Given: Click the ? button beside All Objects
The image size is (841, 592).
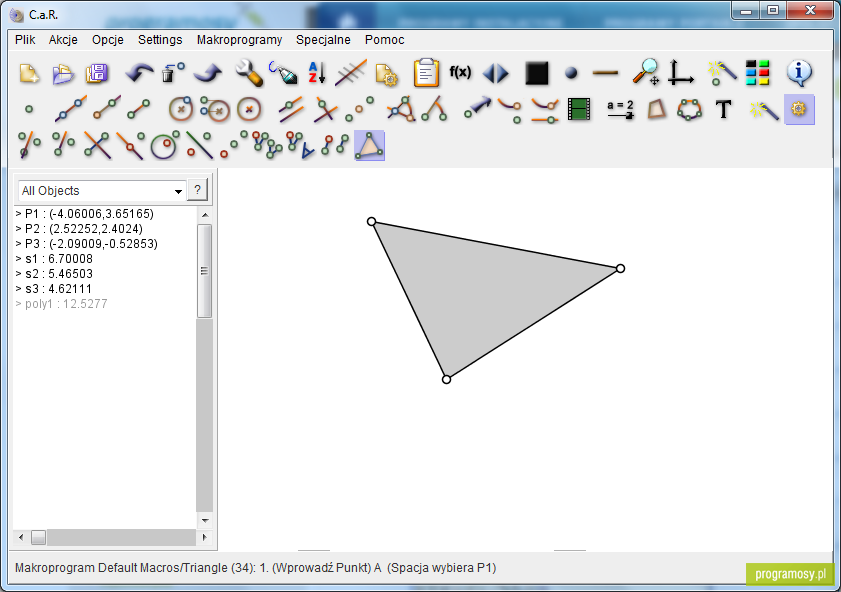Looking at the screenshot, I should [x=197, y=190].
